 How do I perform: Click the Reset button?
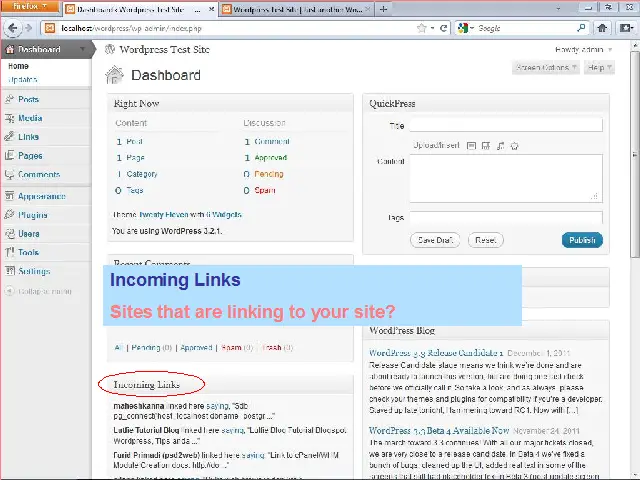pos(486,240)
